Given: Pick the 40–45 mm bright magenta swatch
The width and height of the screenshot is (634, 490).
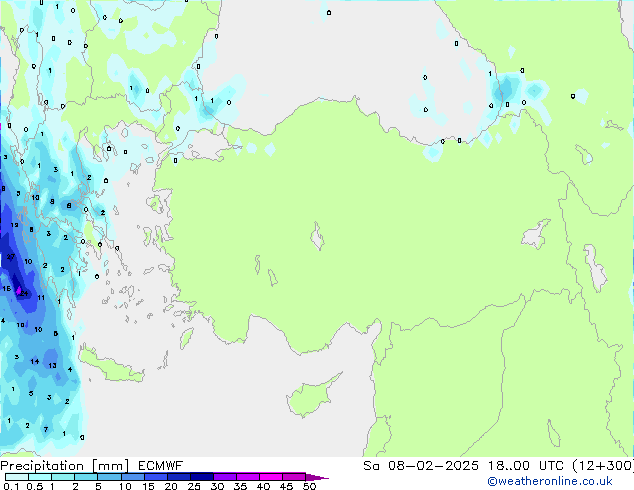Looking at the screenshot, I should tap(271, 477).
